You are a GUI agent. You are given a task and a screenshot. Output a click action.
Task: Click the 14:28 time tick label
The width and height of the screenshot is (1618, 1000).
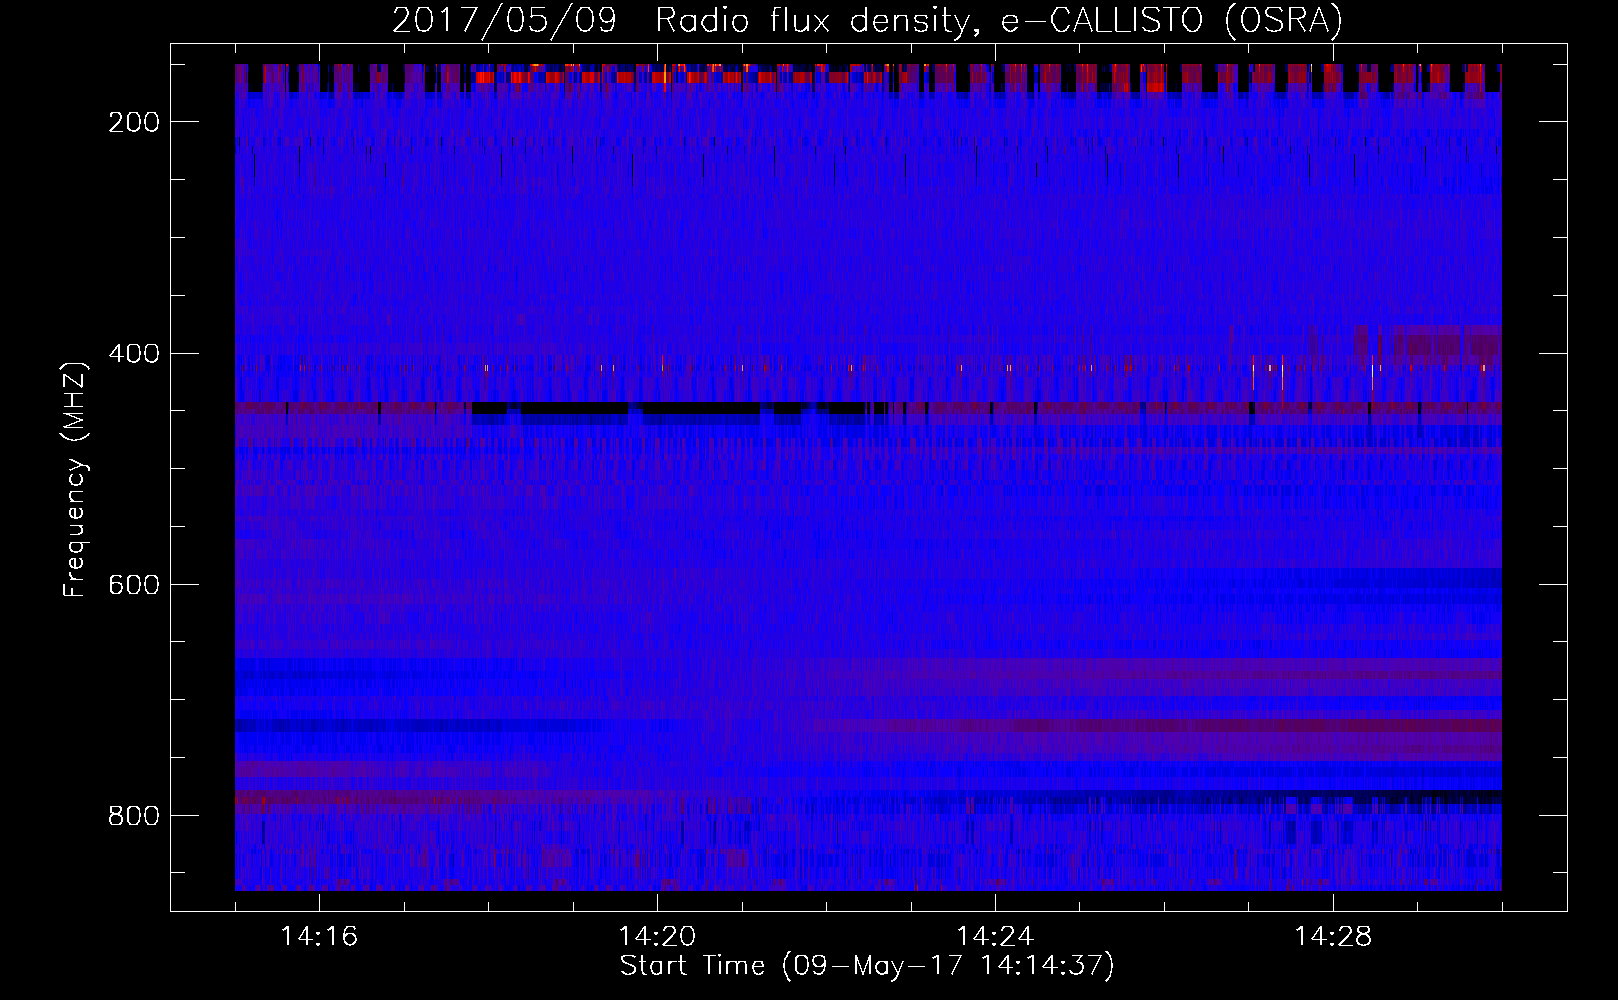pos(1333,937)
